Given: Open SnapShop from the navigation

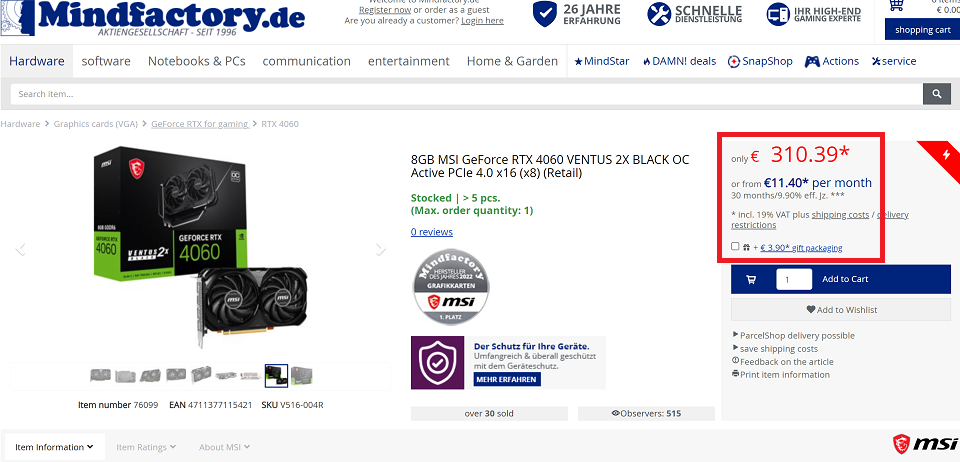Looking at the screenshot, I should (x=760, y=61).
